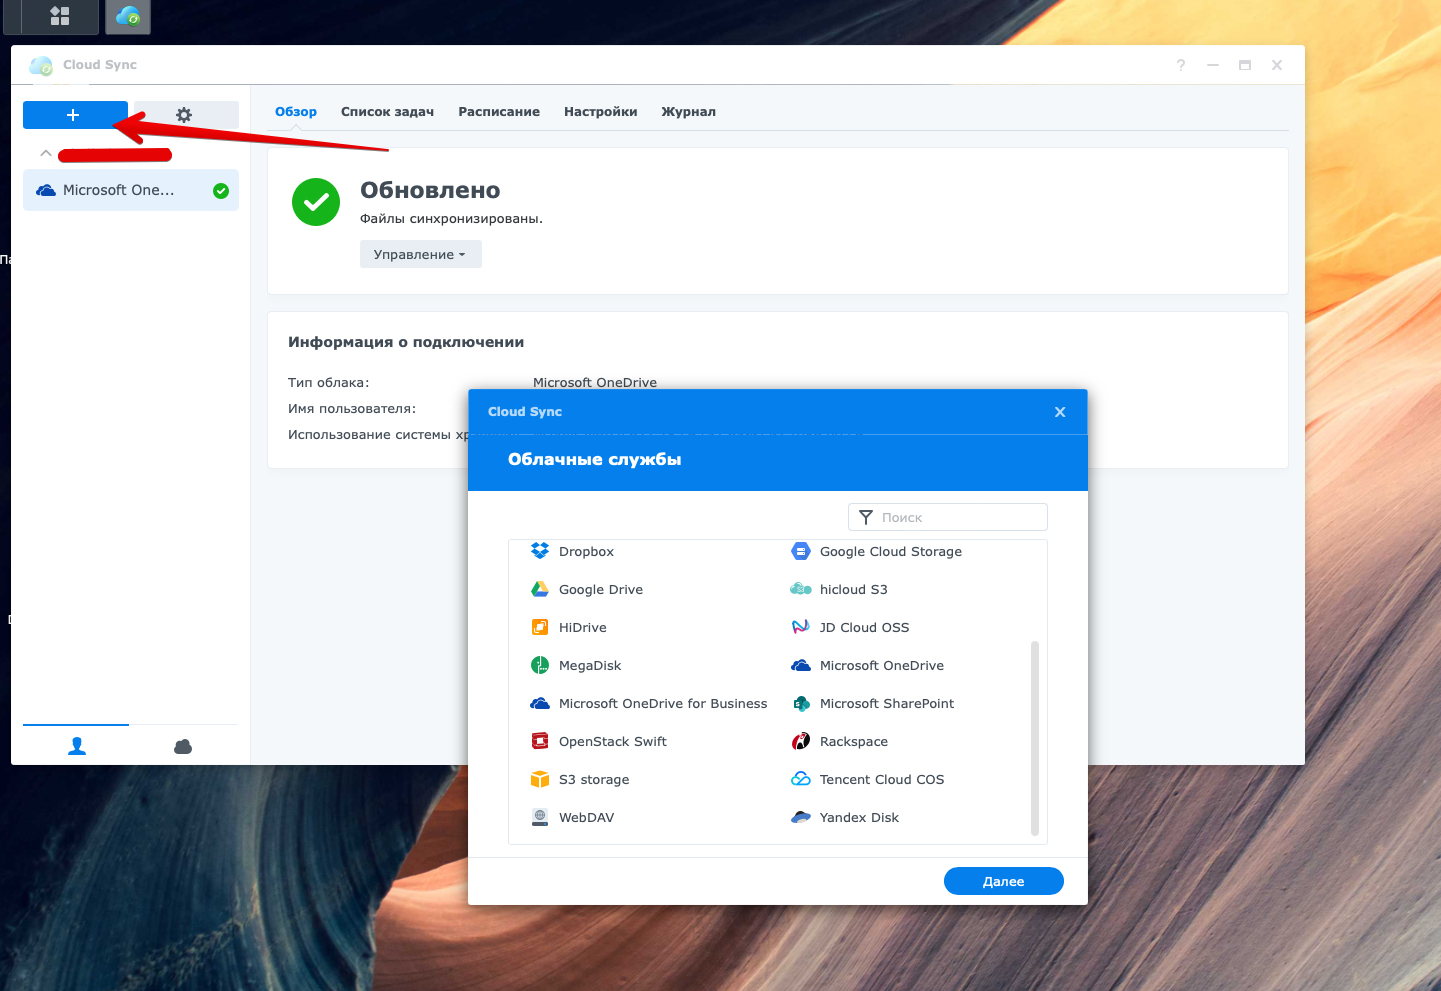Viewport: 1441px width, 991px height.
Task: Choose the WebDAV service icon
Action: click(540, 817)
